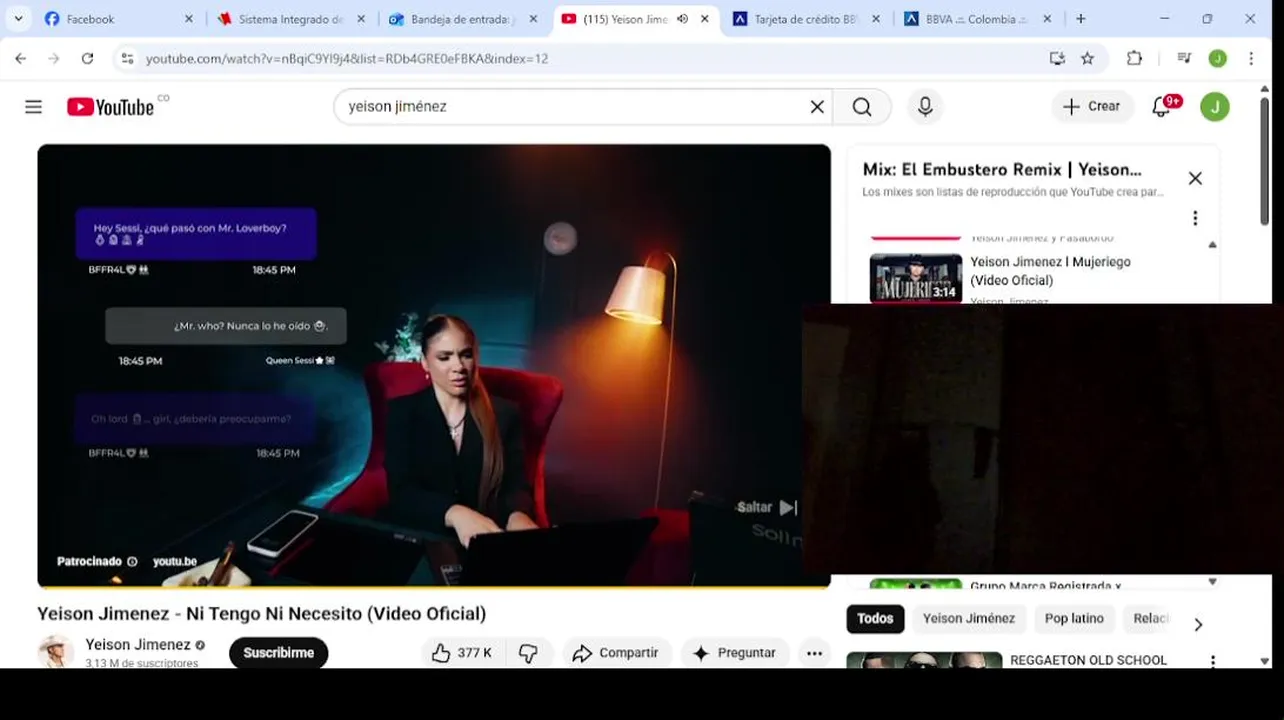1284x720 pixels.
Task: Click the address bar URL
Action: [347, 59]
